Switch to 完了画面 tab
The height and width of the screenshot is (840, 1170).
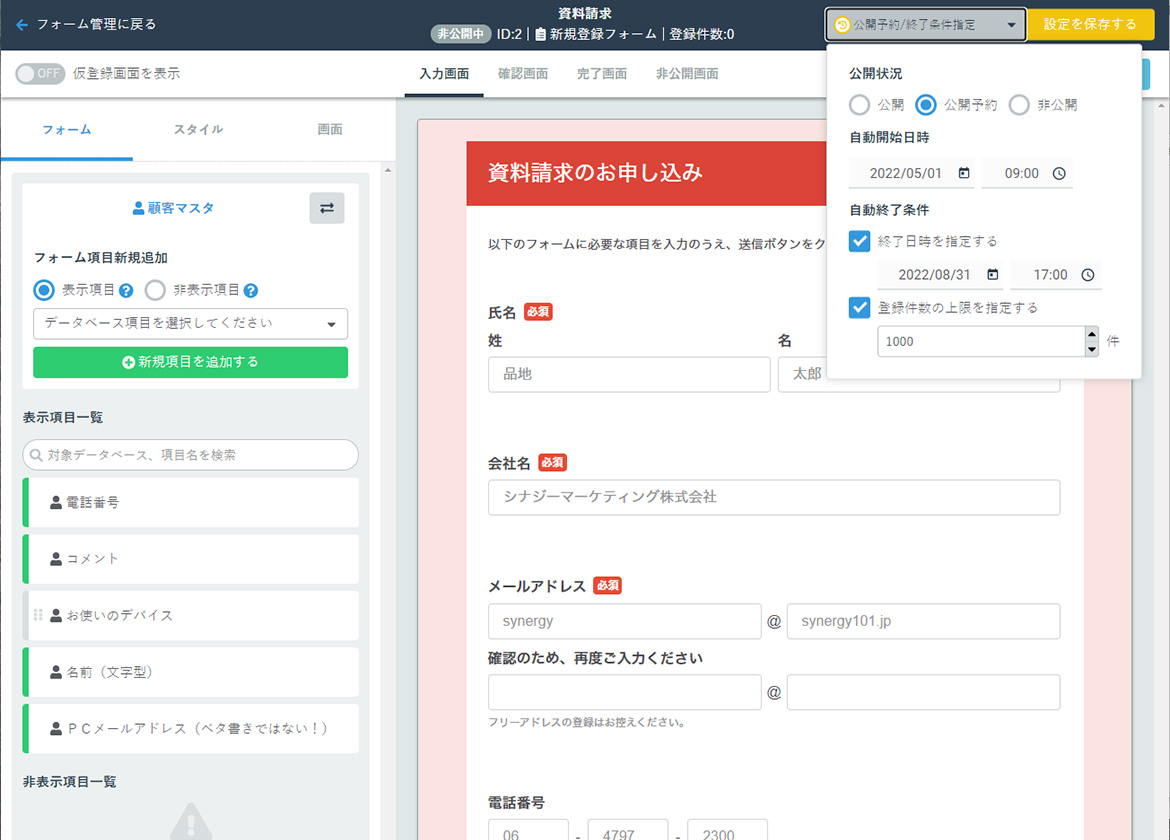[x=601, y=74]
